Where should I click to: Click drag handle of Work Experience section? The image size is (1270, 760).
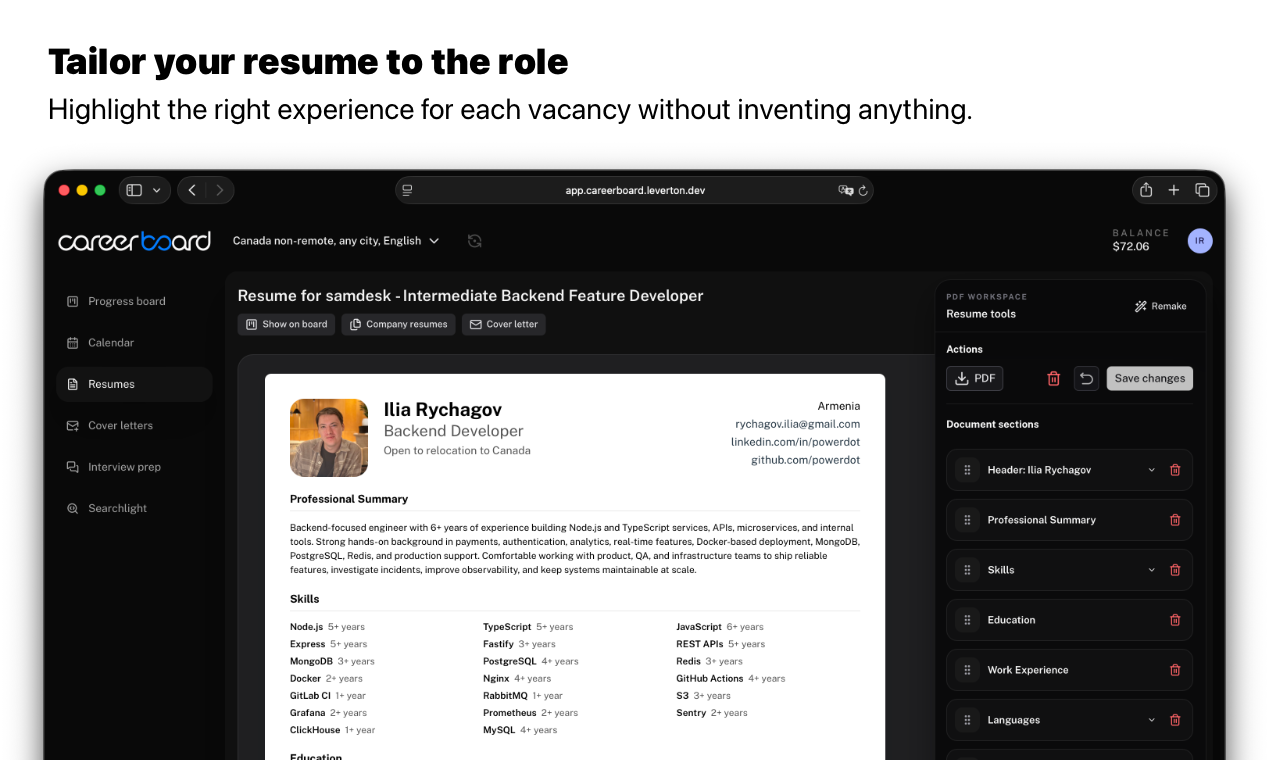(967, 670)
